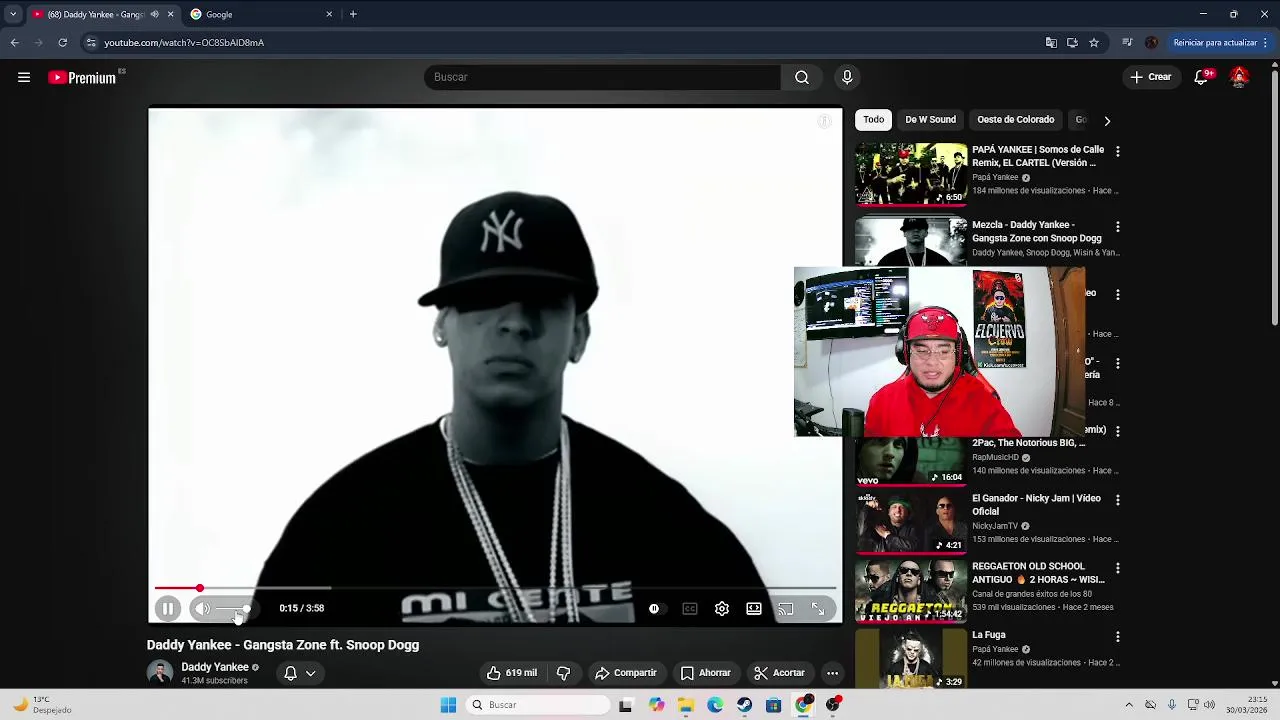Open options for Reggaeton Old School video
This screenshot has width=1280, height=720.
1117,568
